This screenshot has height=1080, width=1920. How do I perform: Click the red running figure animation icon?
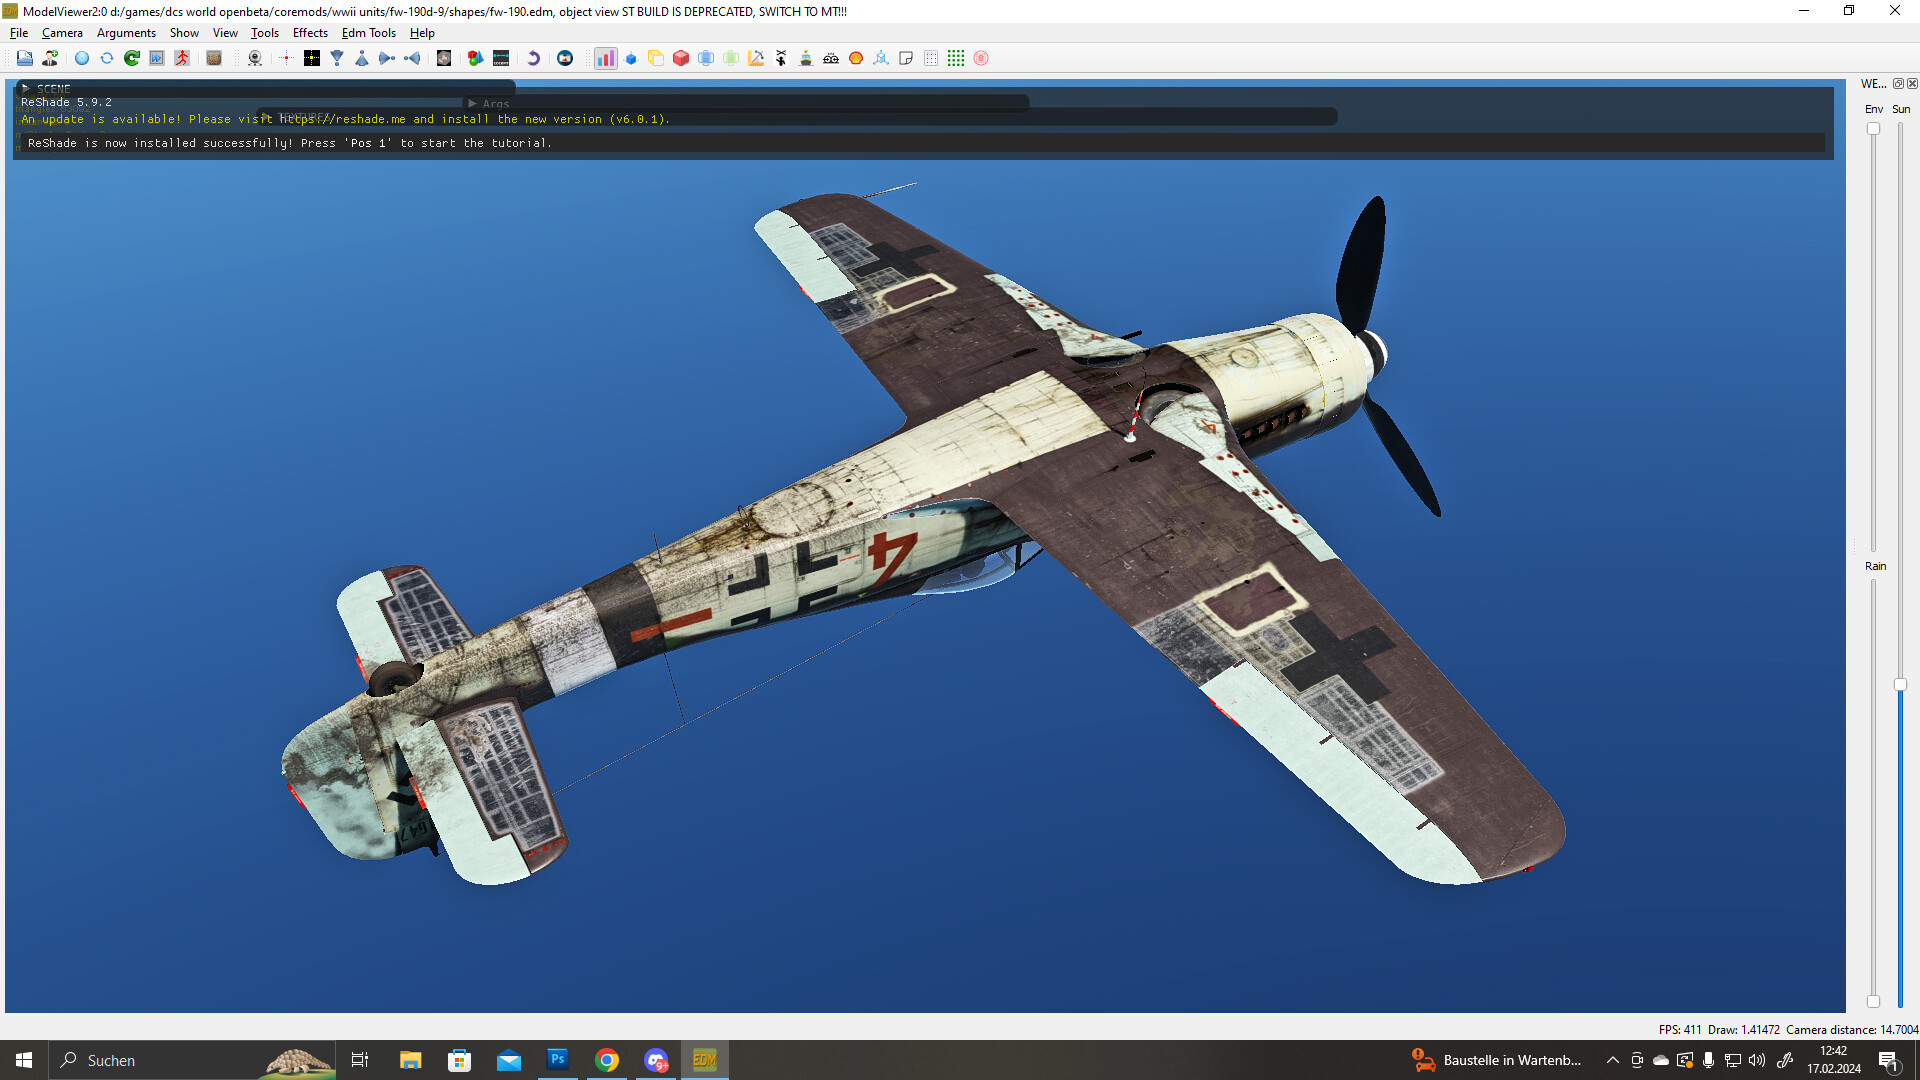click(182, 58)
